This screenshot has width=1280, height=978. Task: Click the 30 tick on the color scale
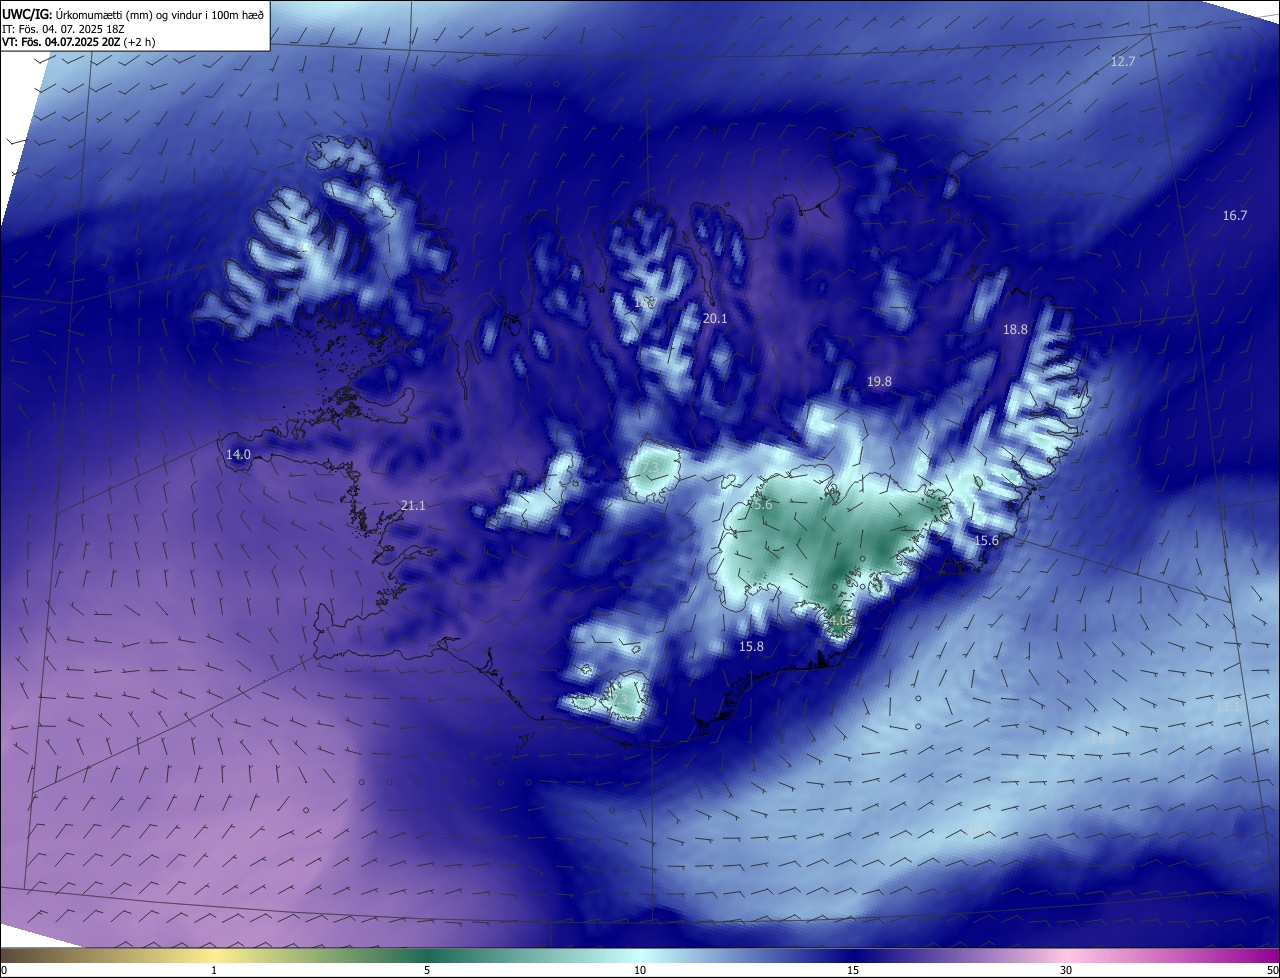pyautogui.click(x=1066, y=970)
